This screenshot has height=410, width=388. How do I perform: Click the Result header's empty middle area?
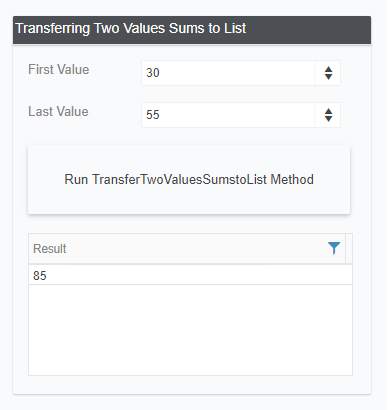click(x=197, y=249)
